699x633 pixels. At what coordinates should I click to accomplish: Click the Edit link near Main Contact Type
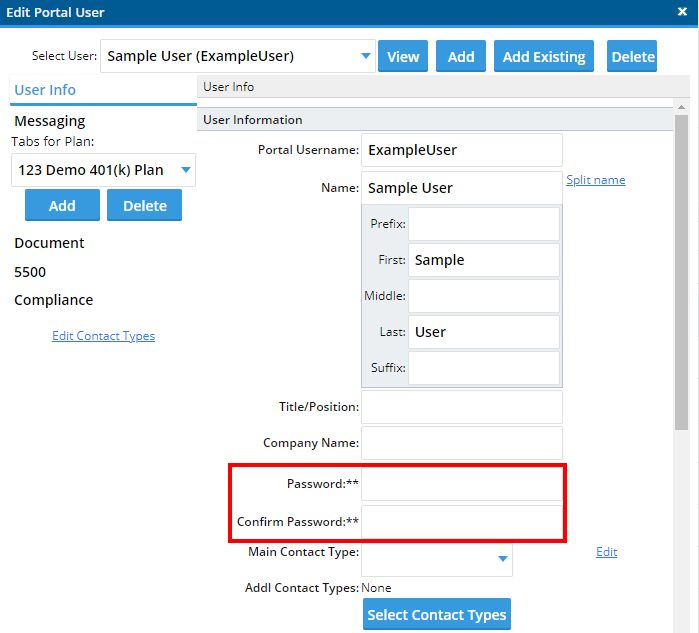coord(606,552)
